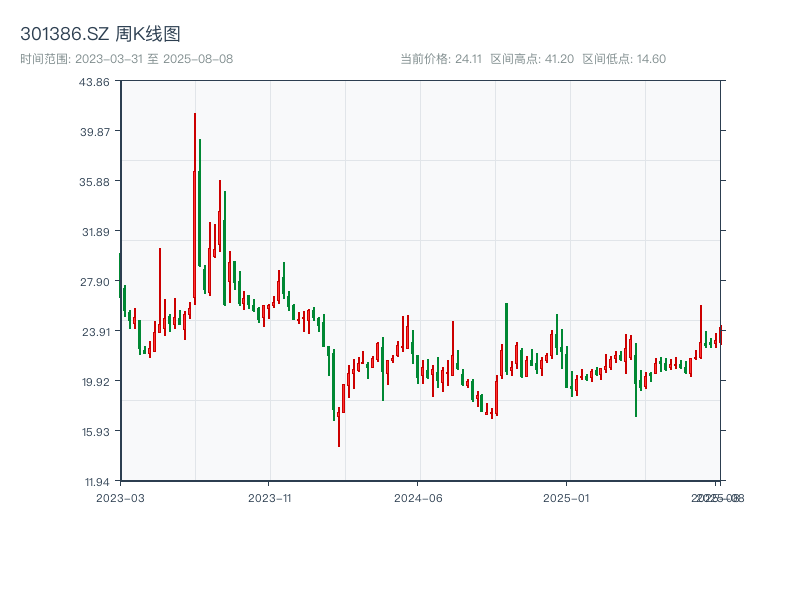The width and height of the screenshot is (800, 600).
Task: Select the time range text 2023-03-31 至 2025-08-08
Action: point(154,59)
